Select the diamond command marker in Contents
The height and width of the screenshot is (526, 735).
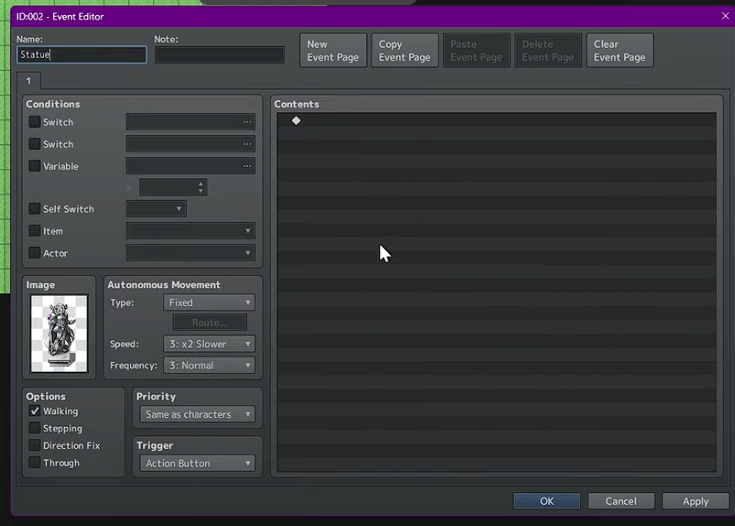click(x=296, y=121)
